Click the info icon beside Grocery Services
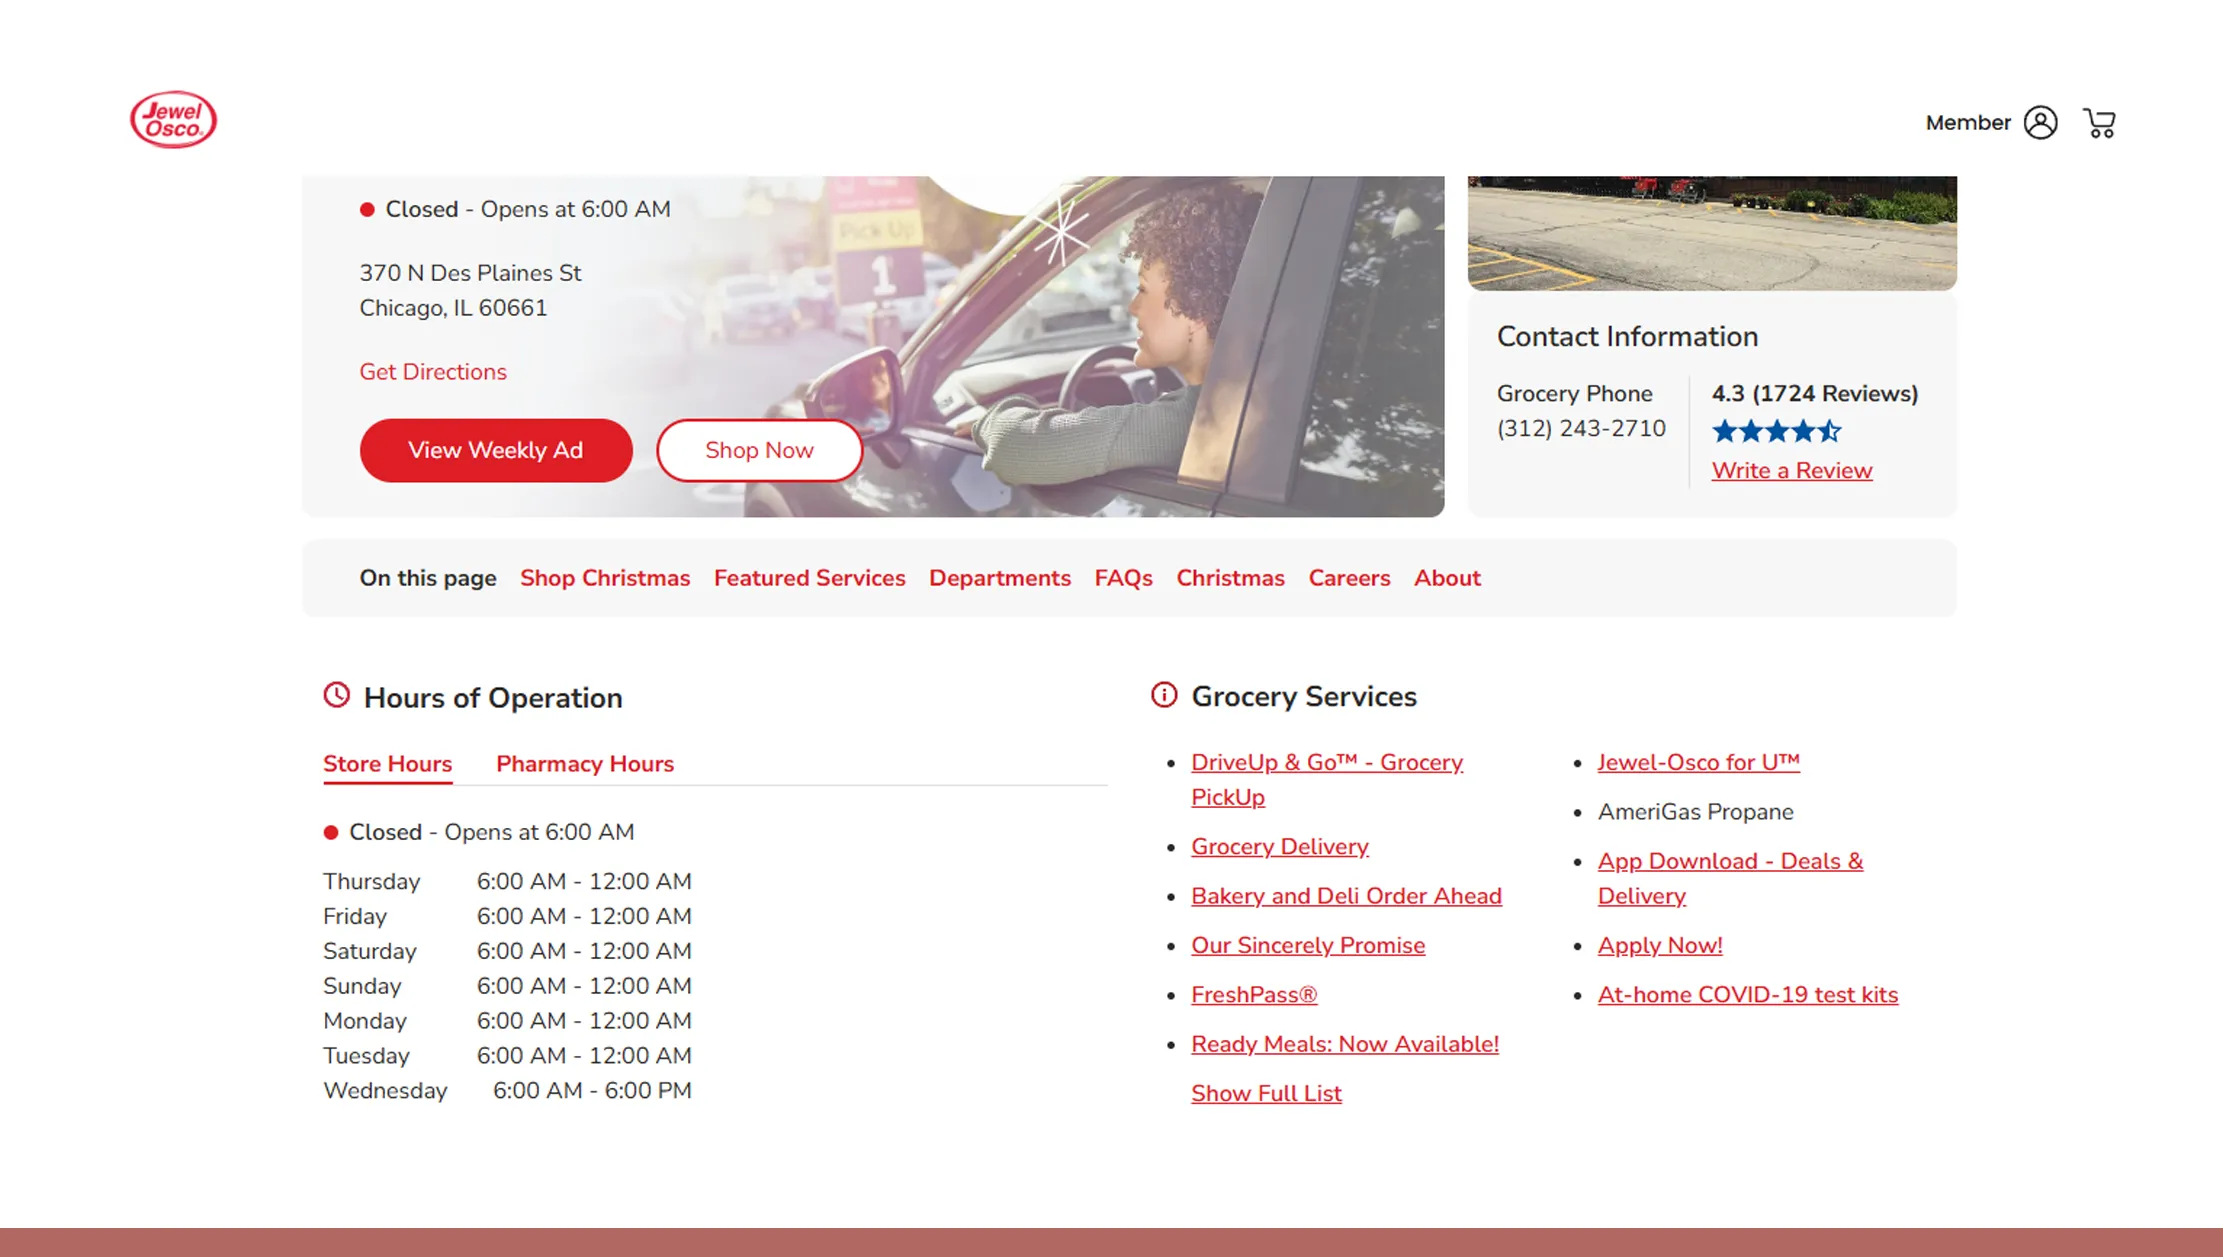Image resolution: width=2223 pixels, height=1257 pixels. (1164, 695)
